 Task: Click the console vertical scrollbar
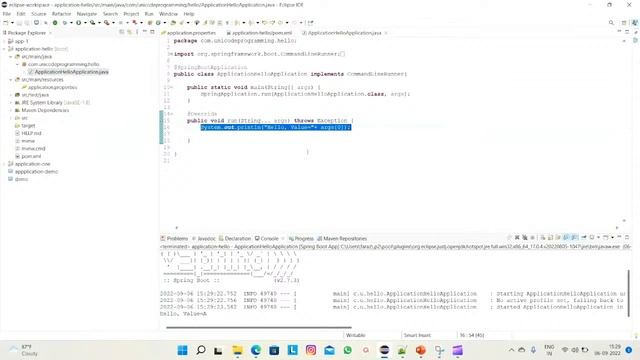click(x=629, y=293)
